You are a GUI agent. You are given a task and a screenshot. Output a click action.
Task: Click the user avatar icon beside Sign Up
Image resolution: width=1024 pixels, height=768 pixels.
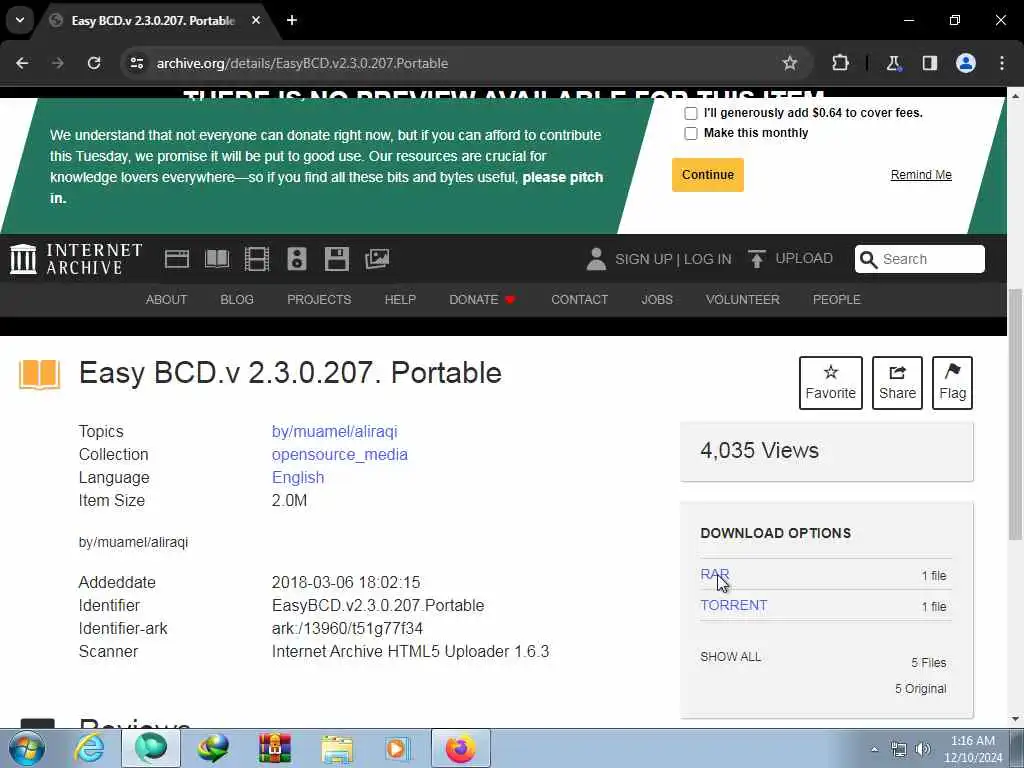pos(596,259)
